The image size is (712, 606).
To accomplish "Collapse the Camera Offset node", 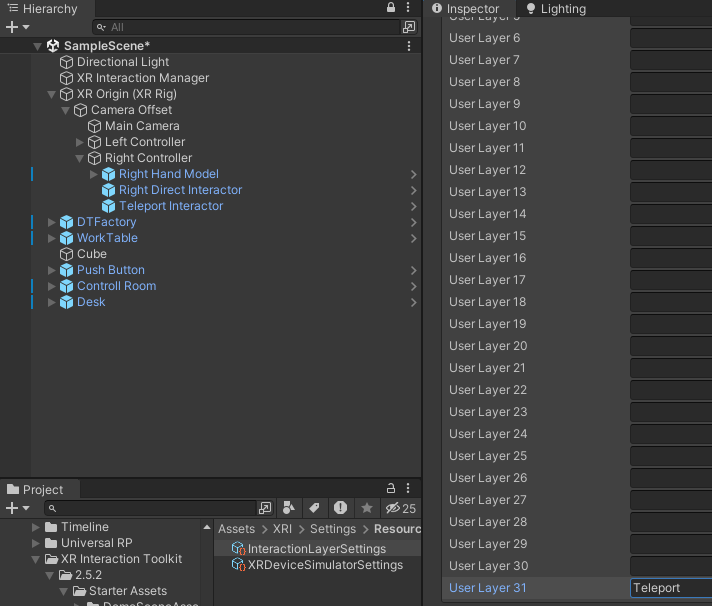I will [65, 110].
